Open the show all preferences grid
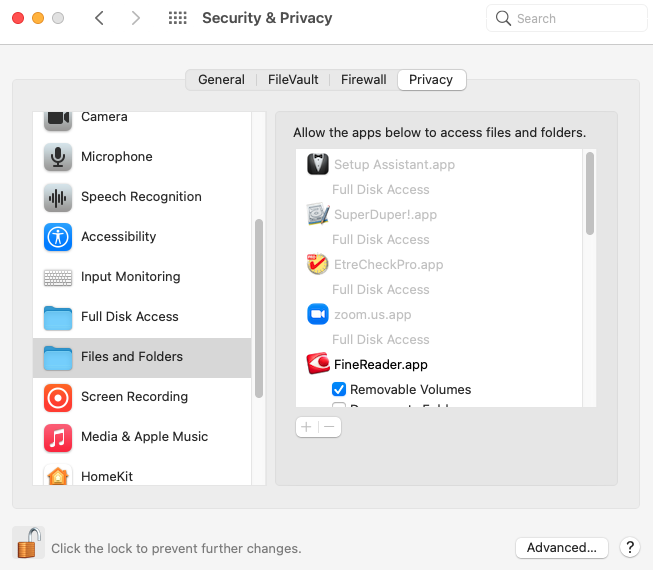The image size is (653, 570). click(178, 18)
